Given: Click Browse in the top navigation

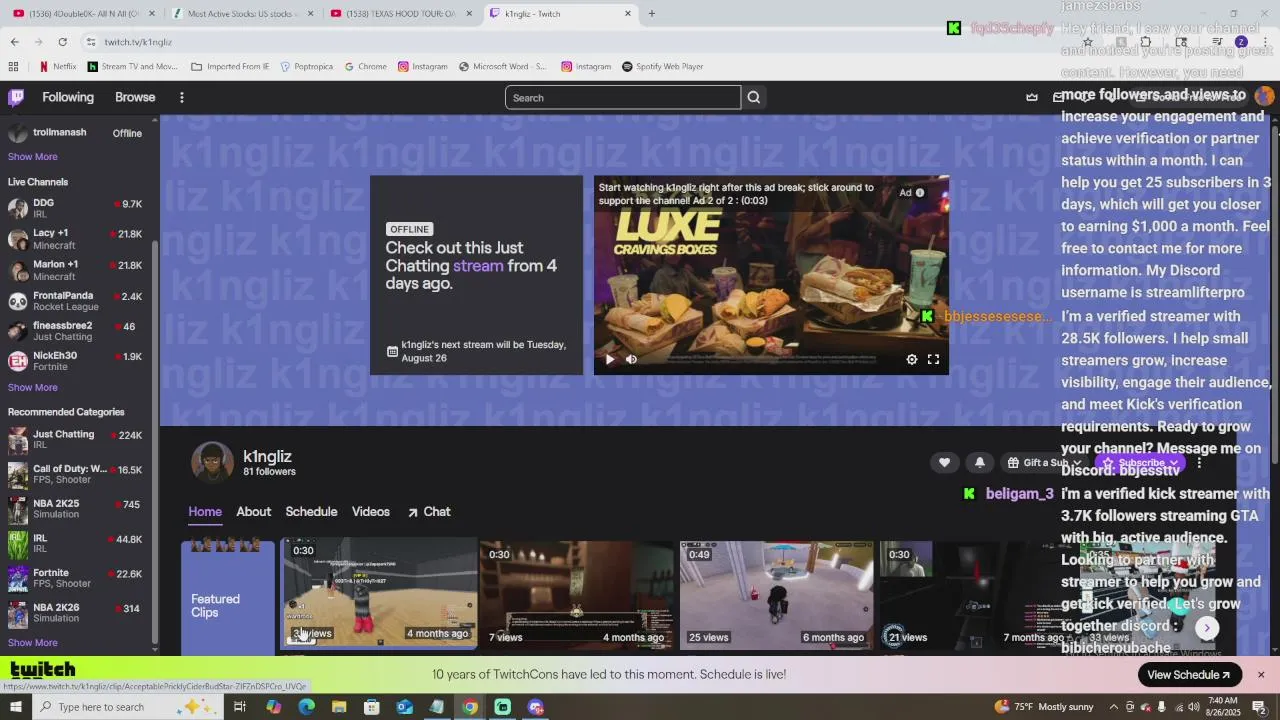Looking at the screenshot, I should point(135,97).
